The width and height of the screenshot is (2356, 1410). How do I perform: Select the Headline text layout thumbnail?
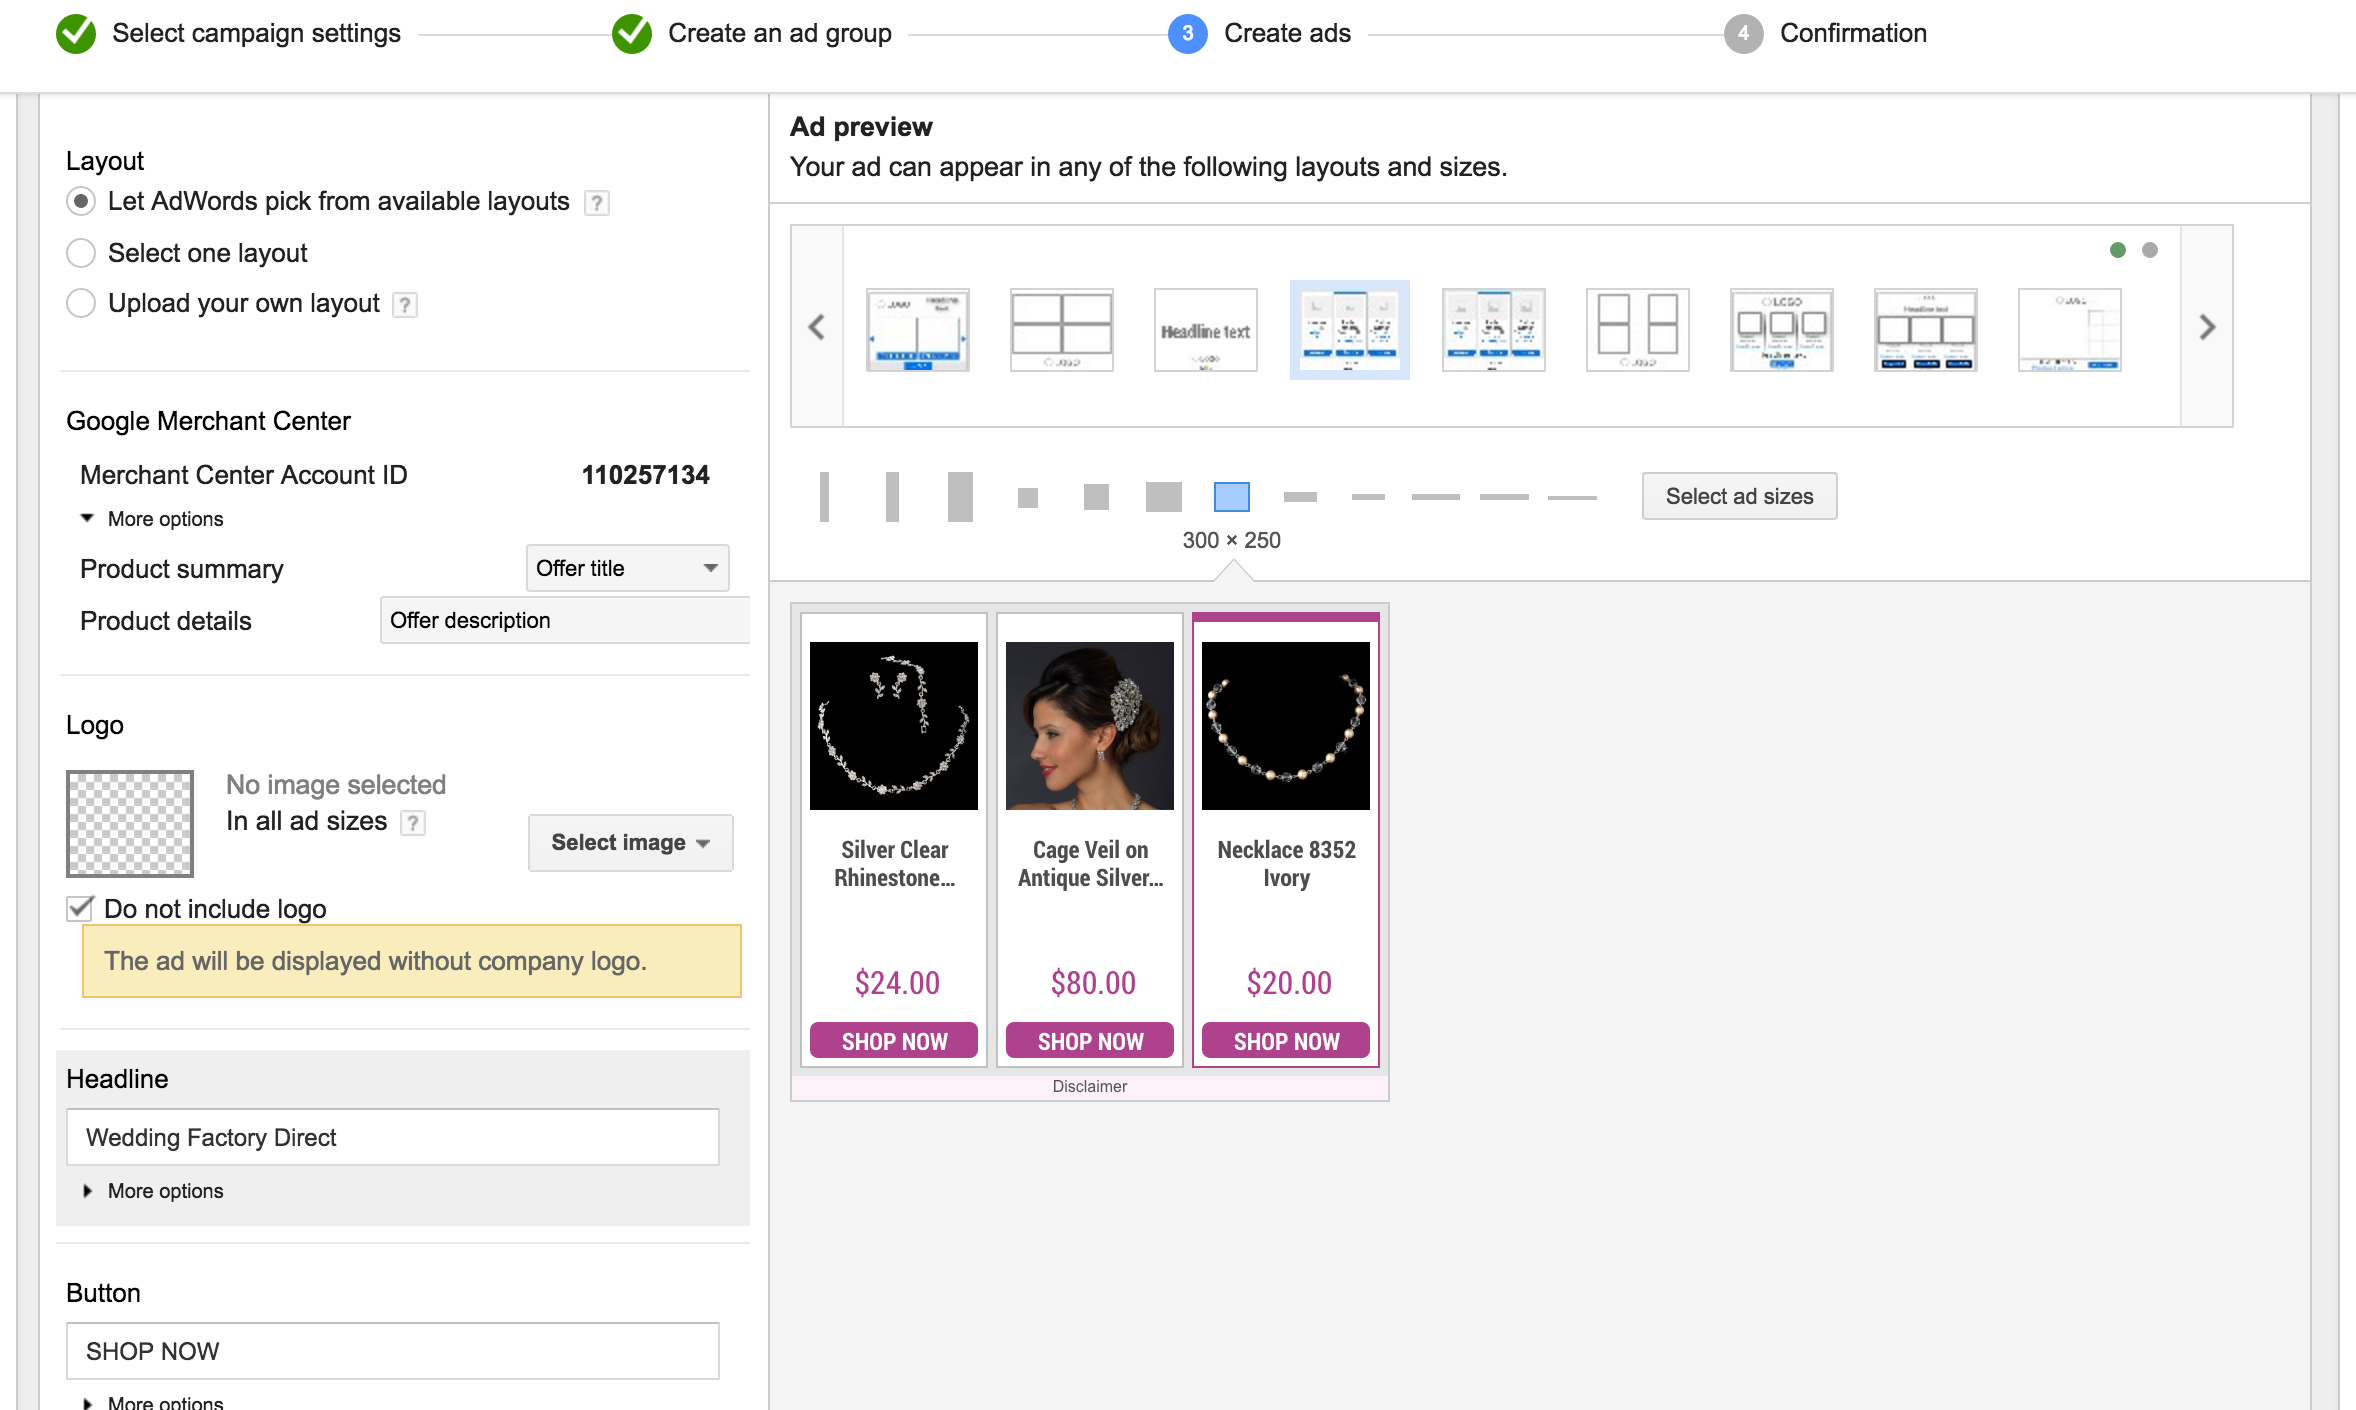(1205, 330)
